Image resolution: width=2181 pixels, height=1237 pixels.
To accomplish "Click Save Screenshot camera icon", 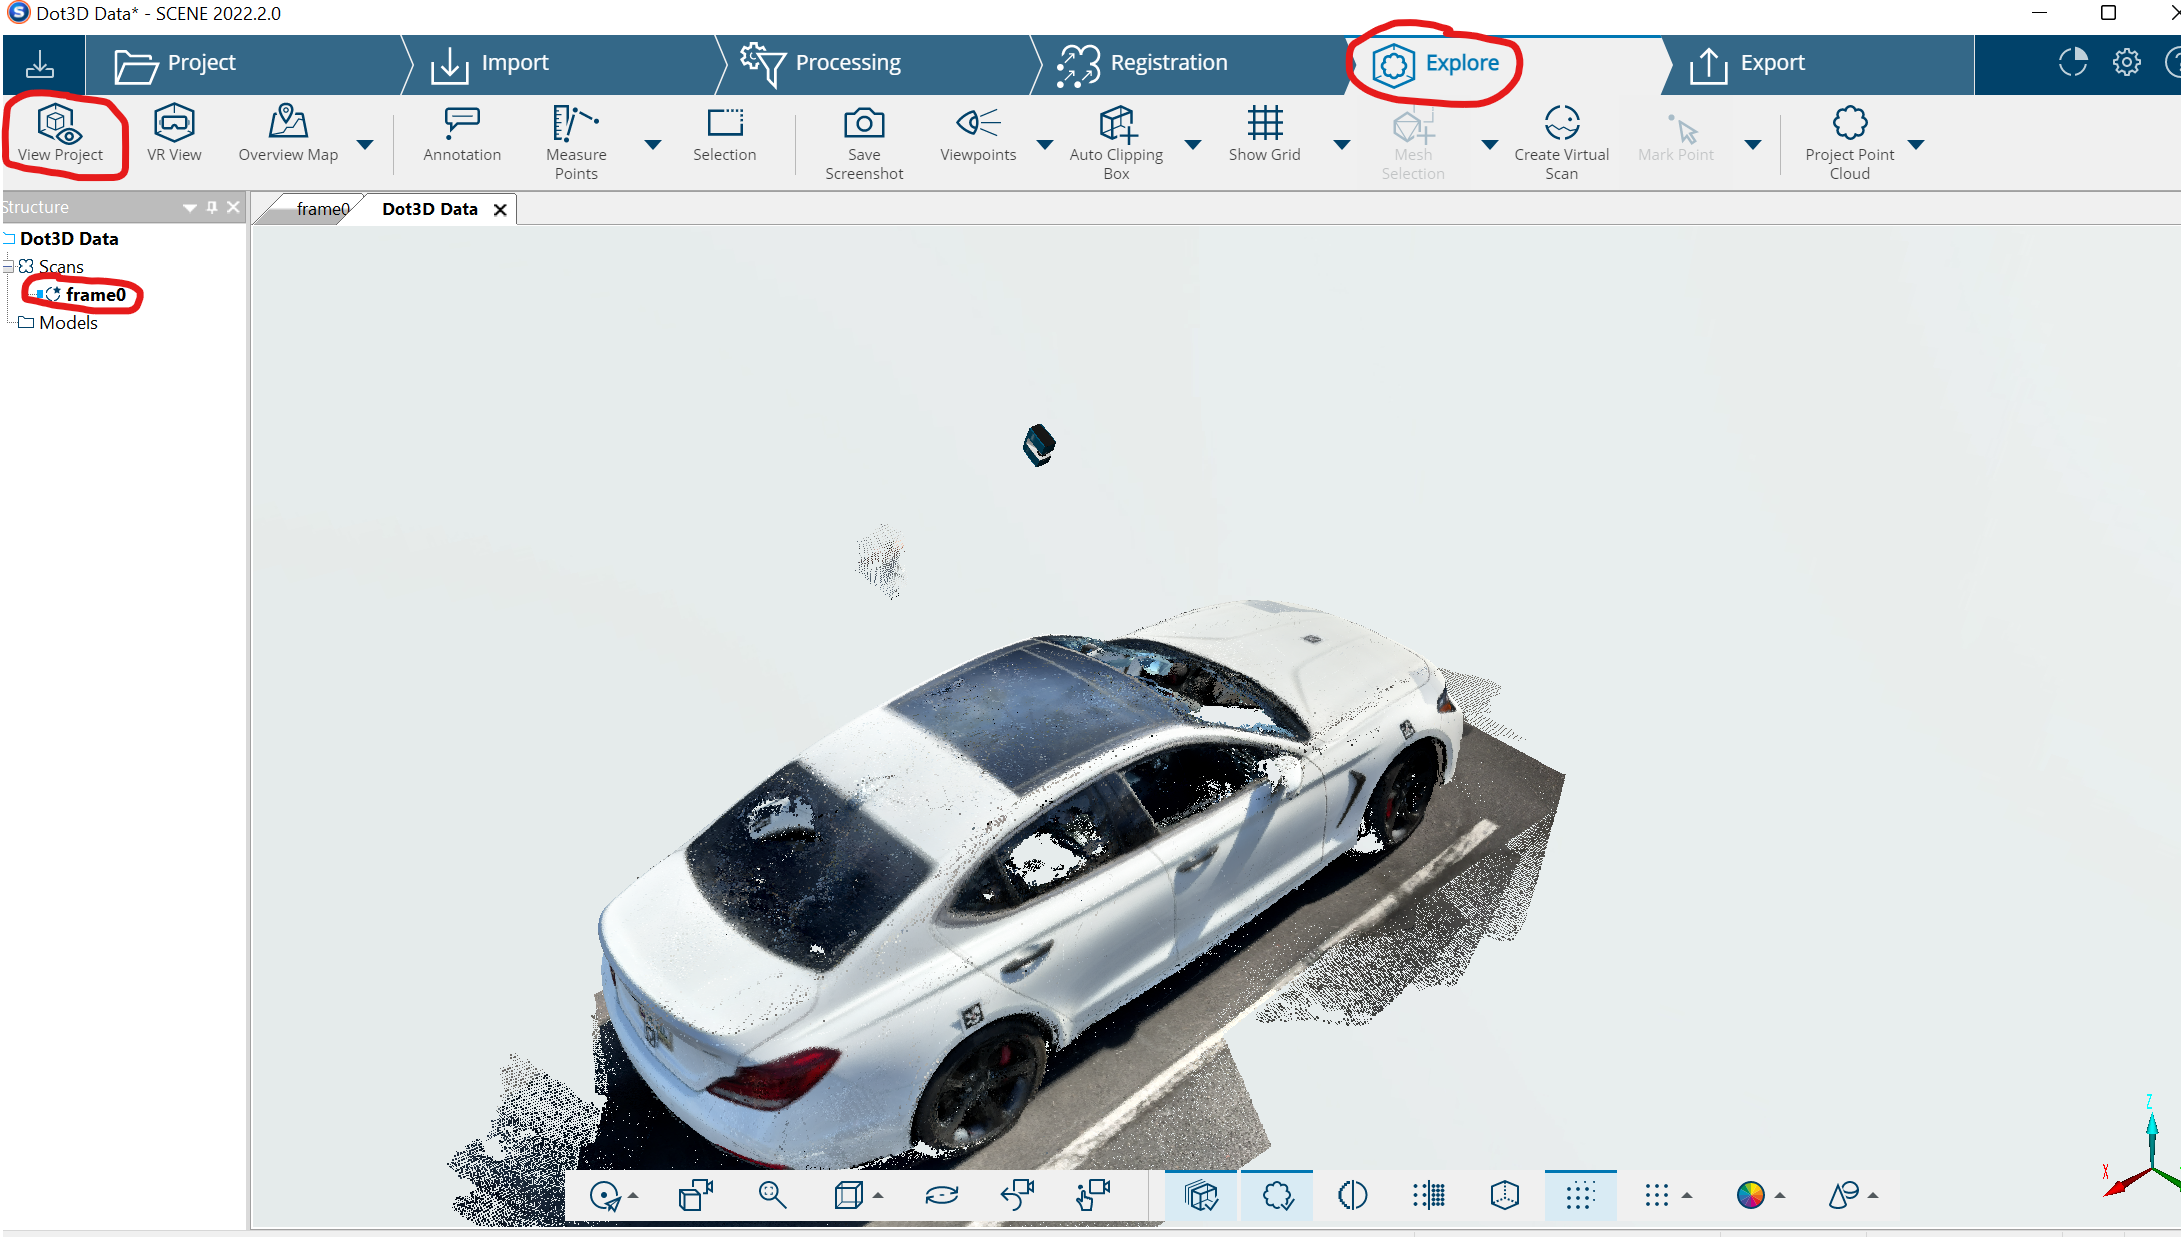I will [x=864, y=124].
